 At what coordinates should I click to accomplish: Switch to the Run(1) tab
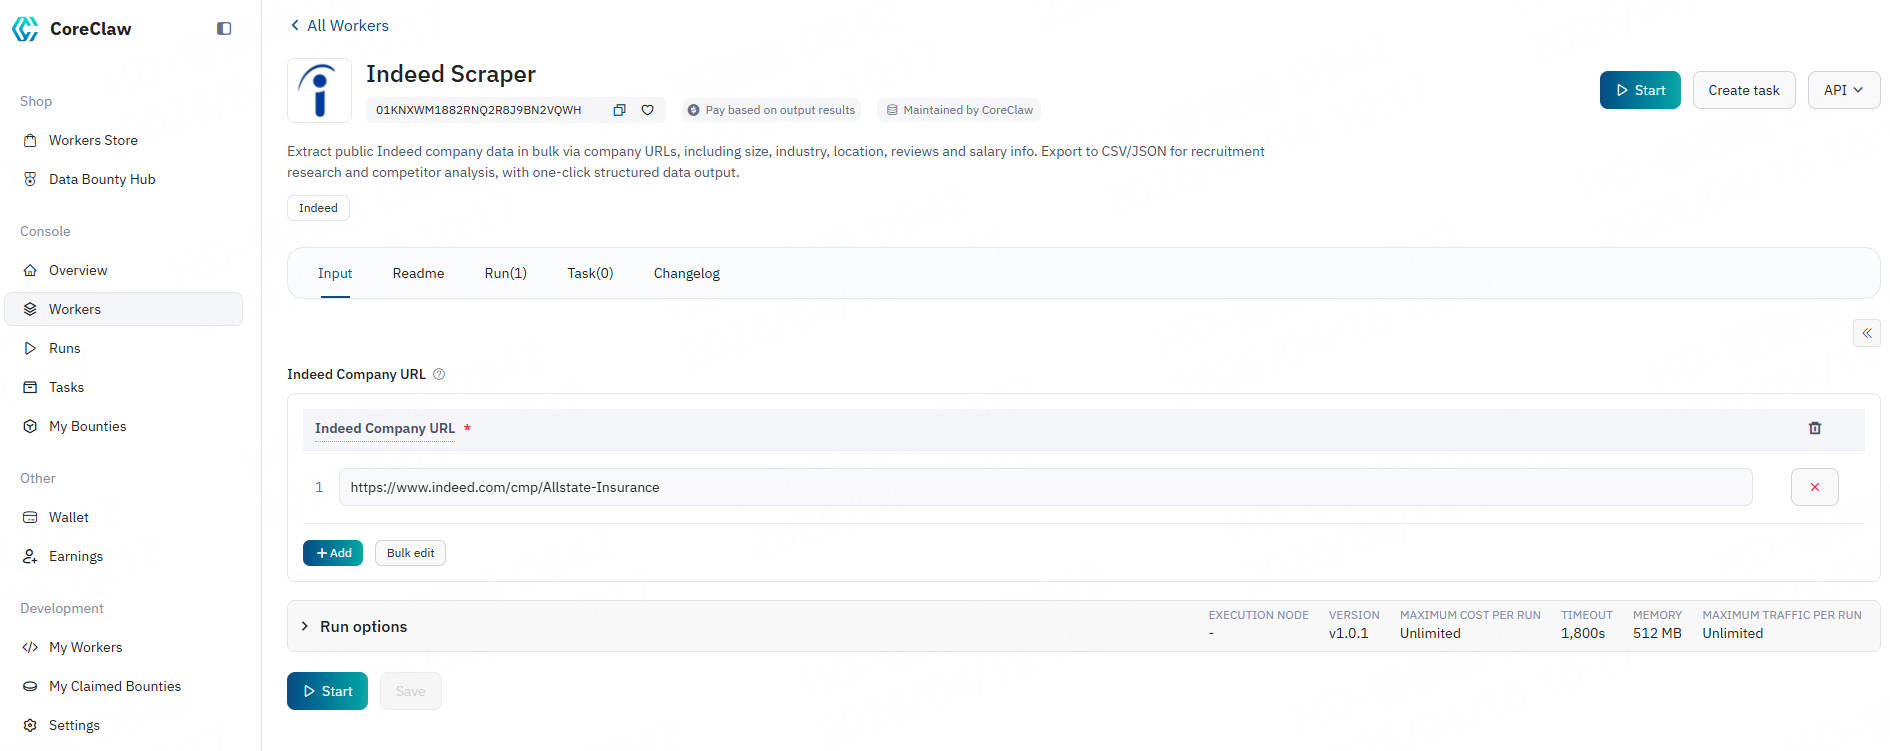coord(505,273)
